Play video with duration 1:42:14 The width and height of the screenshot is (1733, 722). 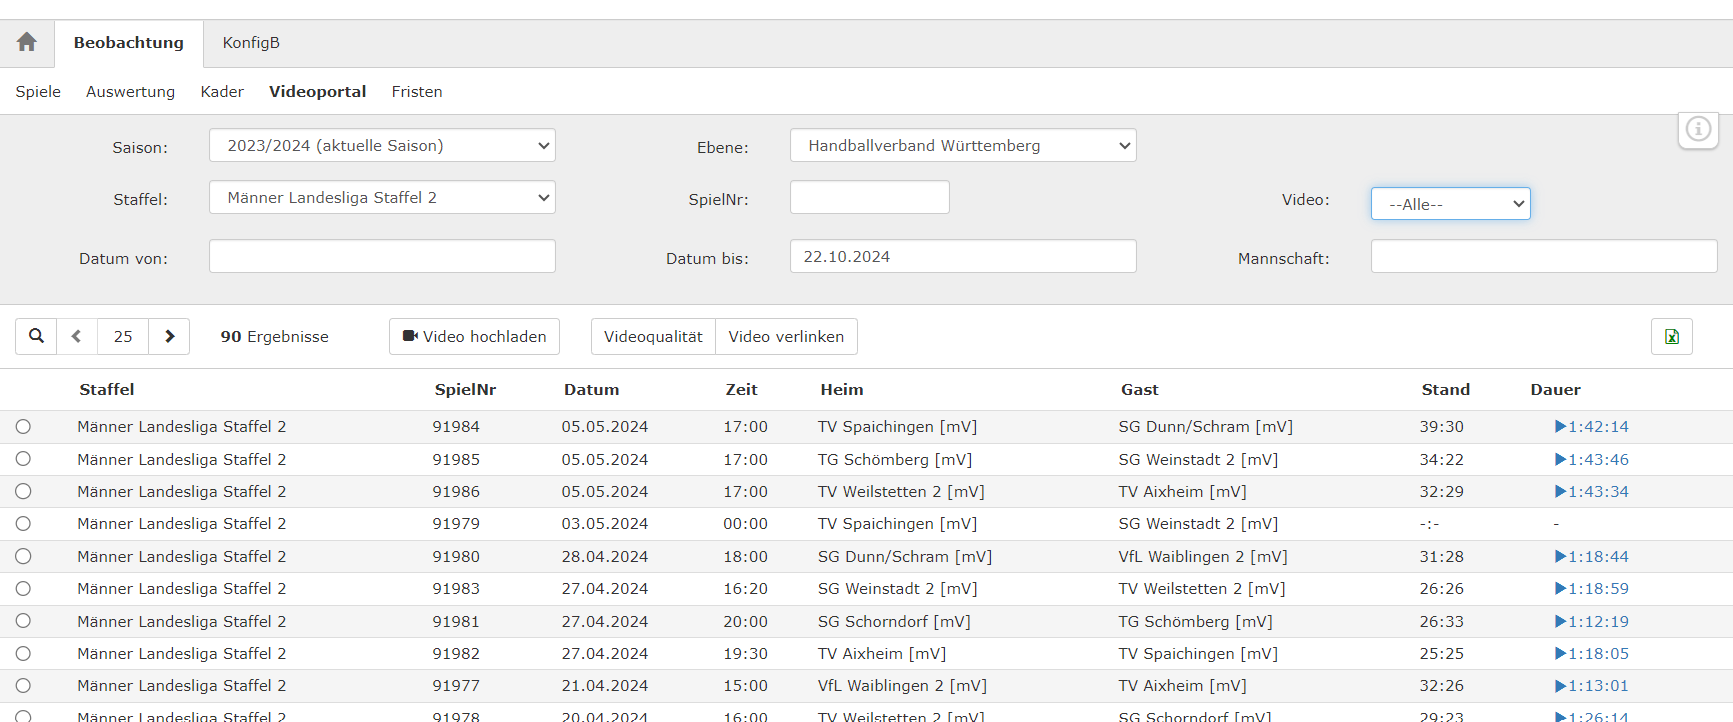(1591, 427)
